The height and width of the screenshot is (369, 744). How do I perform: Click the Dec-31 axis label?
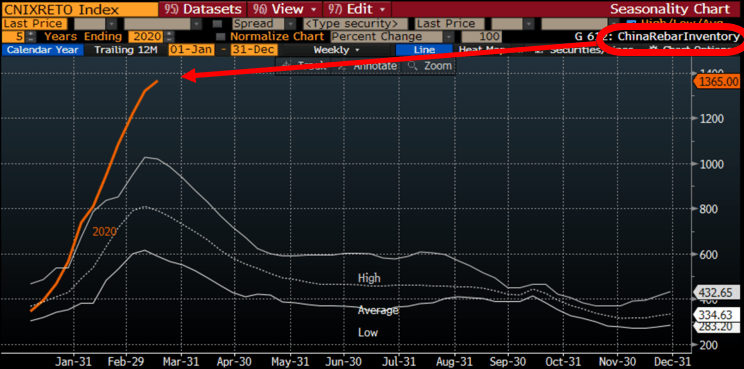coord(672,361)
